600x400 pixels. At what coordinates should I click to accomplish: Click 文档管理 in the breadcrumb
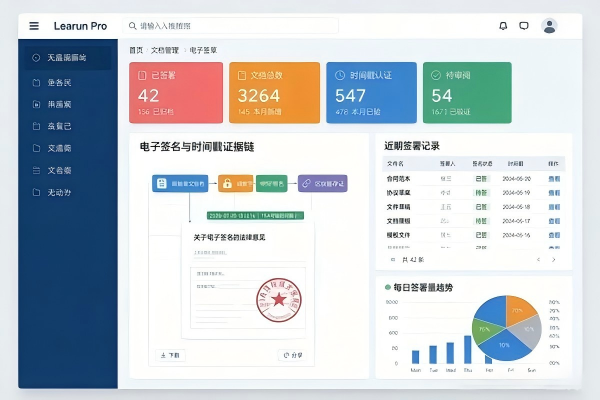click(x=165, y=50)
